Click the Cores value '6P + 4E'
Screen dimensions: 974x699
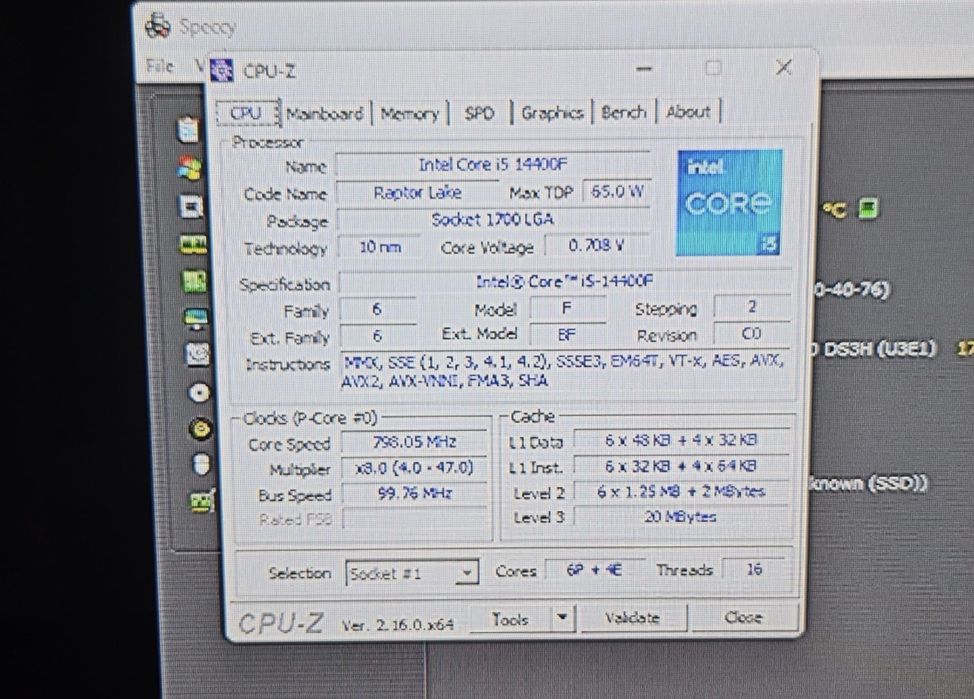(x=594, y=570)
